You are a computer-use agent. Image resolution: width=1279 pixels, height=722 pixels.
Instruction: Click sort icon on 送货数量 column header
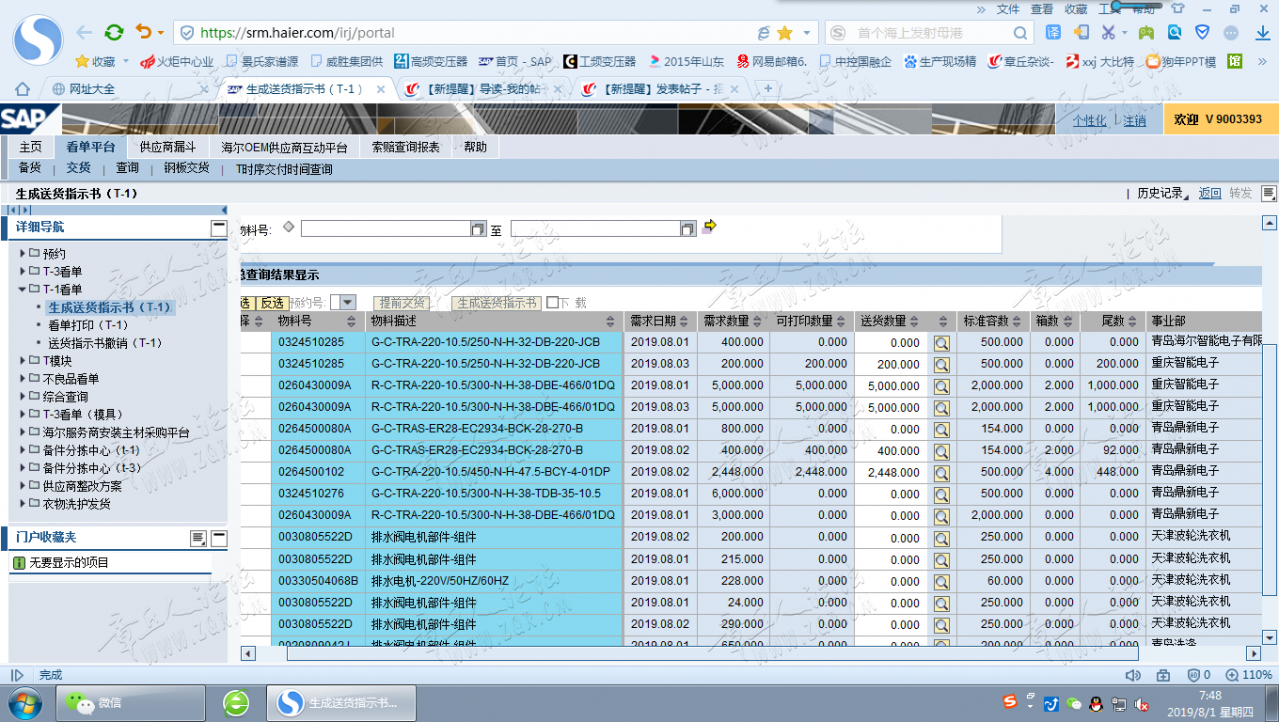pyautogui.click(x=916, y=321)
